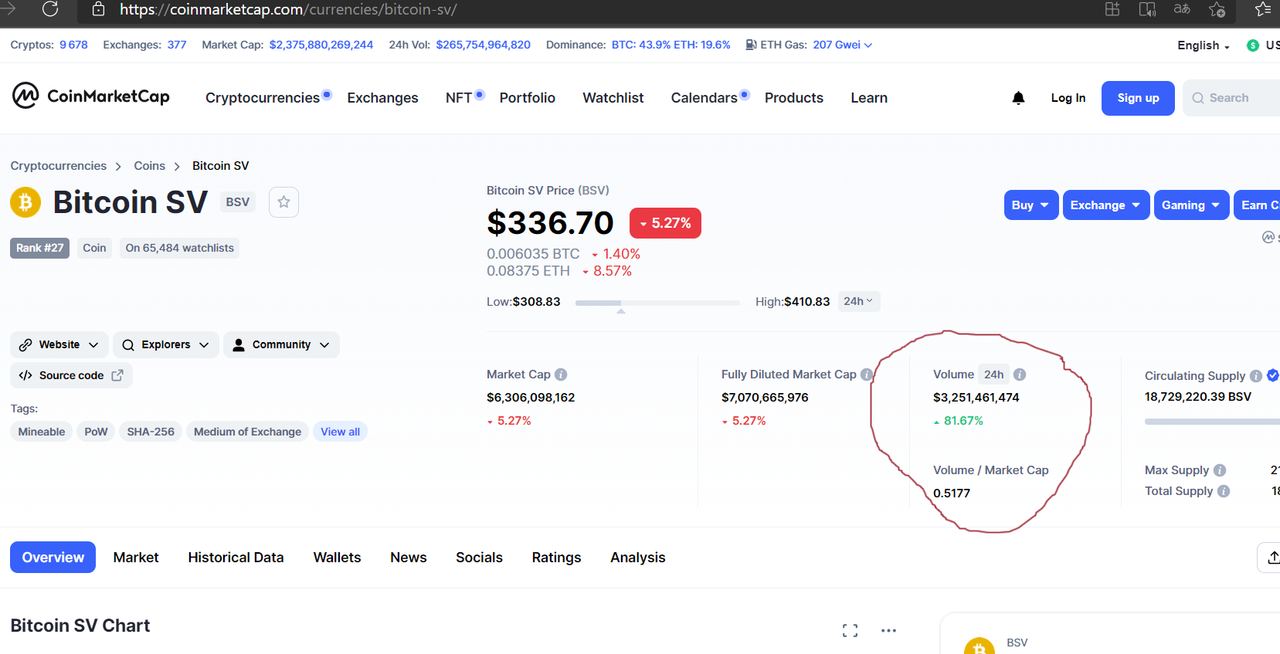Click the Search input field

[x=1231, y=98]
